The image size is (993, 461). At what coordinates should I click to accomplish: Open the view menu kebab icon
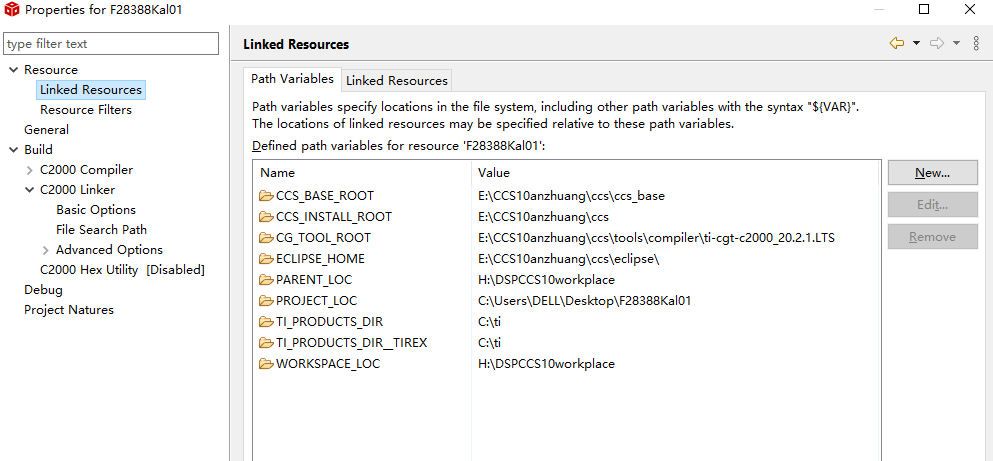pos(976,43)
